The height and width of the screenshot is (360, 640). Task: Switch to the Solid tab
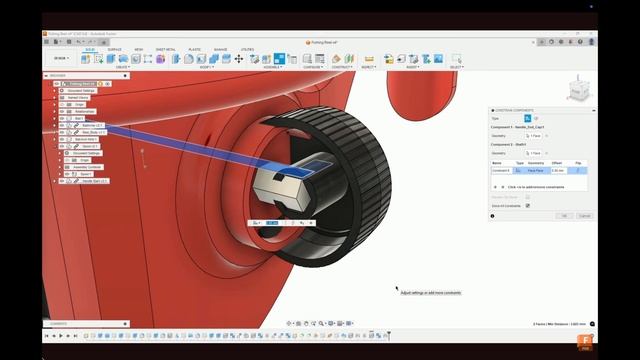[x=90, y=49]
